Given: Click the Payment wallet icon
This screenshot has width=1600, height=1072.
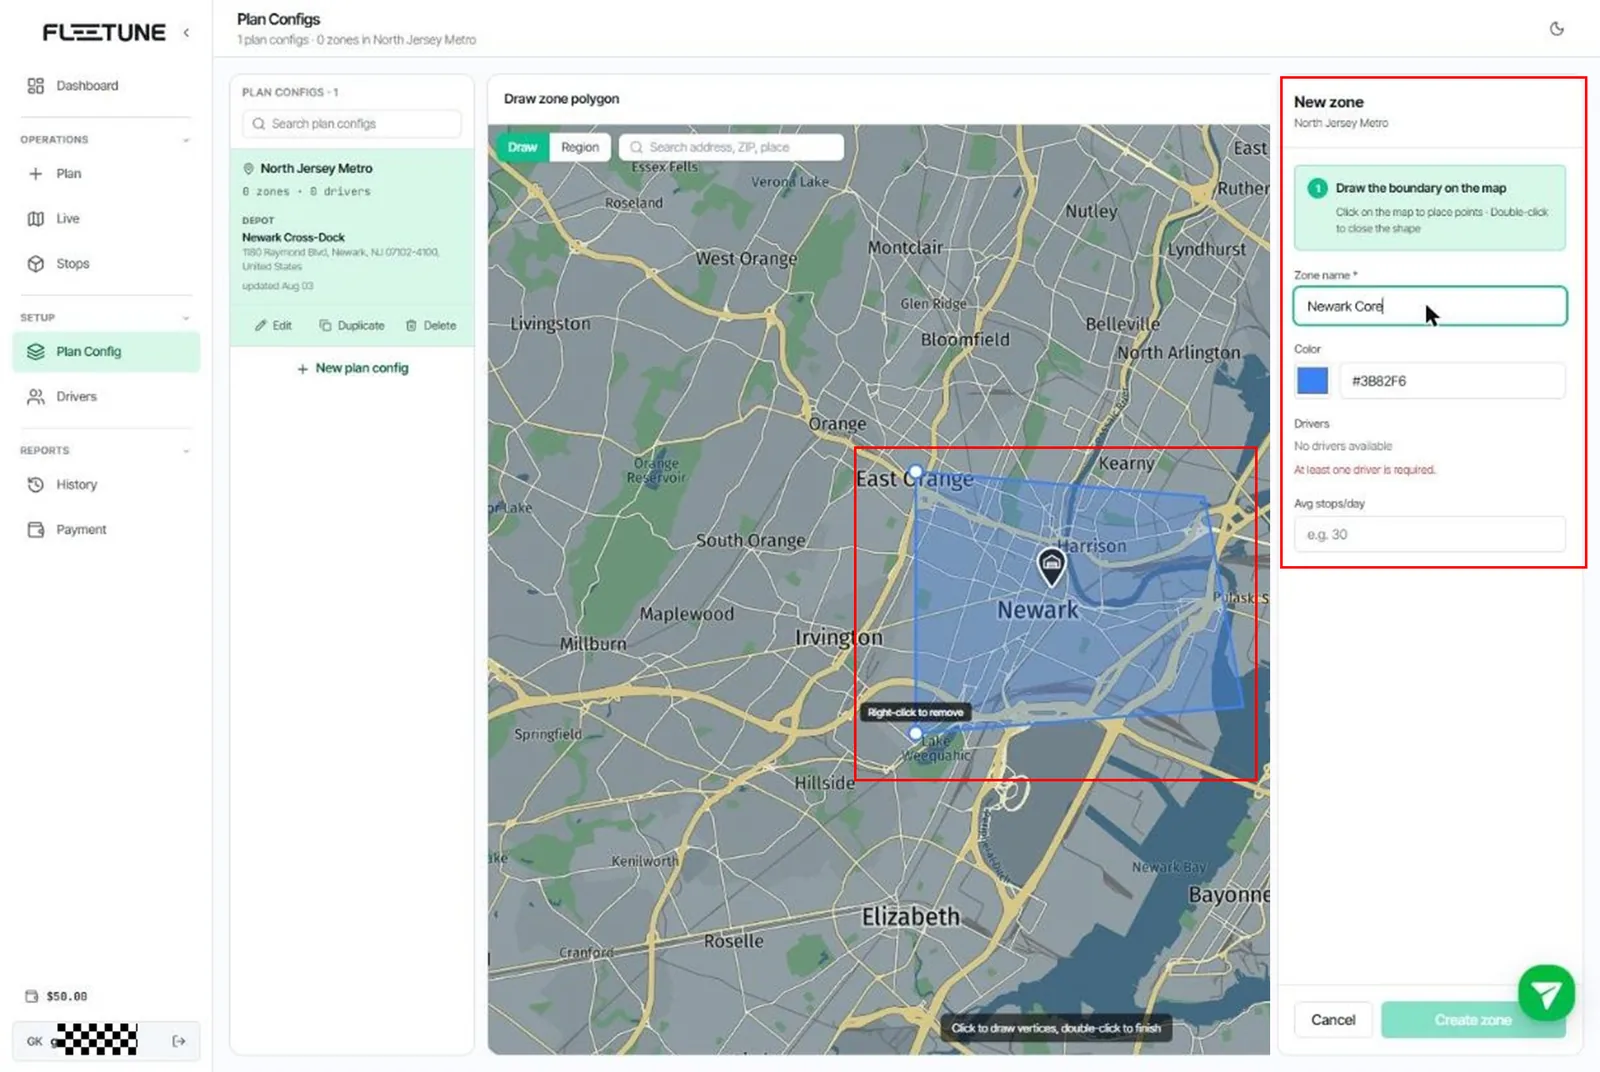Looking at the screenshot, I should point(36,530).
